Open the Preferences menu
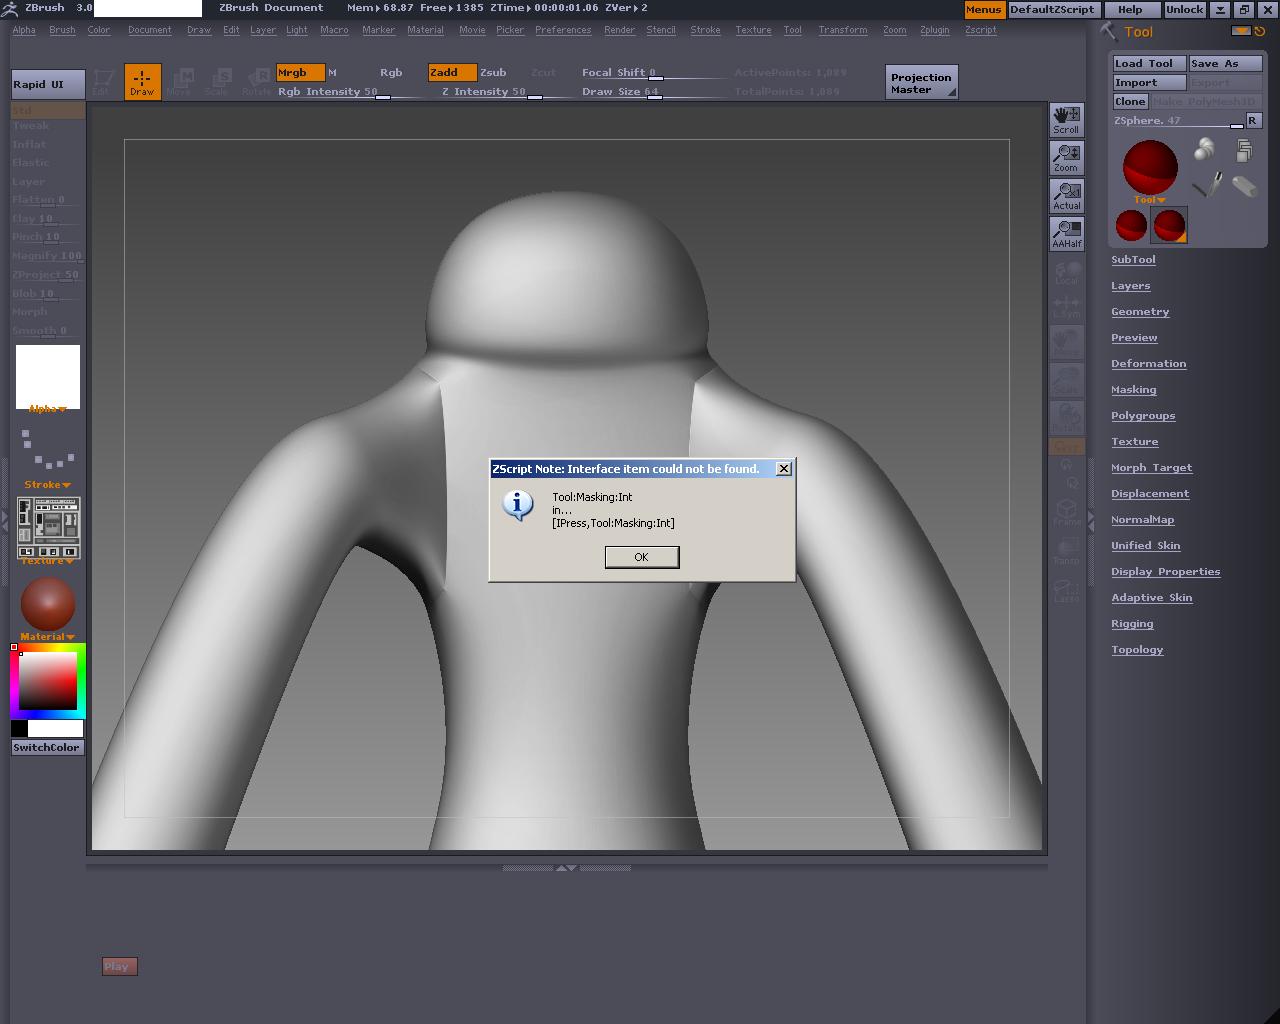This screenshot has width=1280, height=1024. coord(562,30)
